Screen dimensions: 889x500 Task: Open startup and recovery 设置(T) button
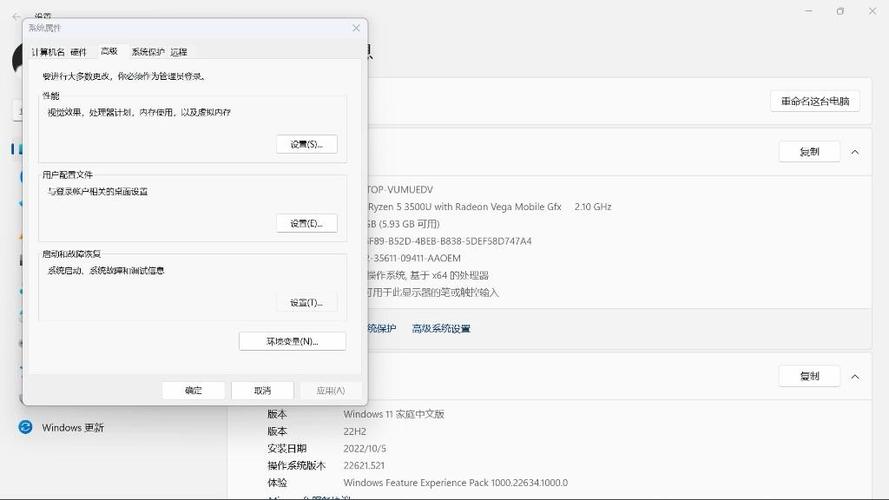[307, 303]
